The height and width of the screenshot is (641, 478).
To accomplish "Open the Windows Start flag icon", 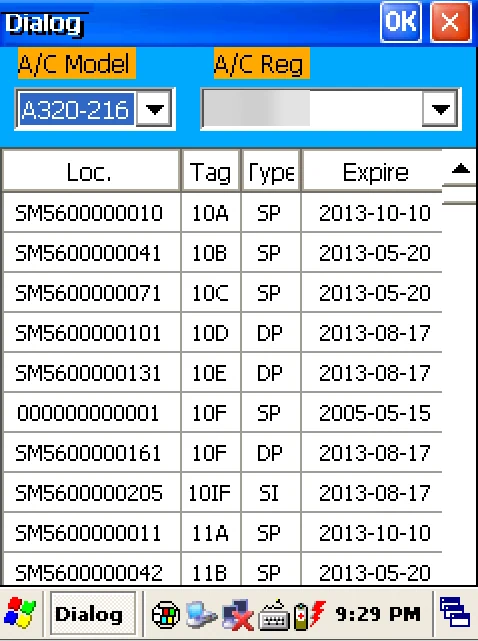I will [x=20, y=613].
